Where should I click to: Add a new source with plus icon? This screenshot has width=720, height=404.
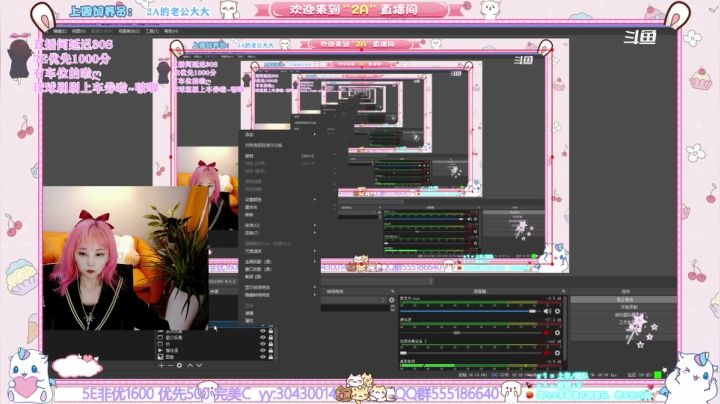161,365
